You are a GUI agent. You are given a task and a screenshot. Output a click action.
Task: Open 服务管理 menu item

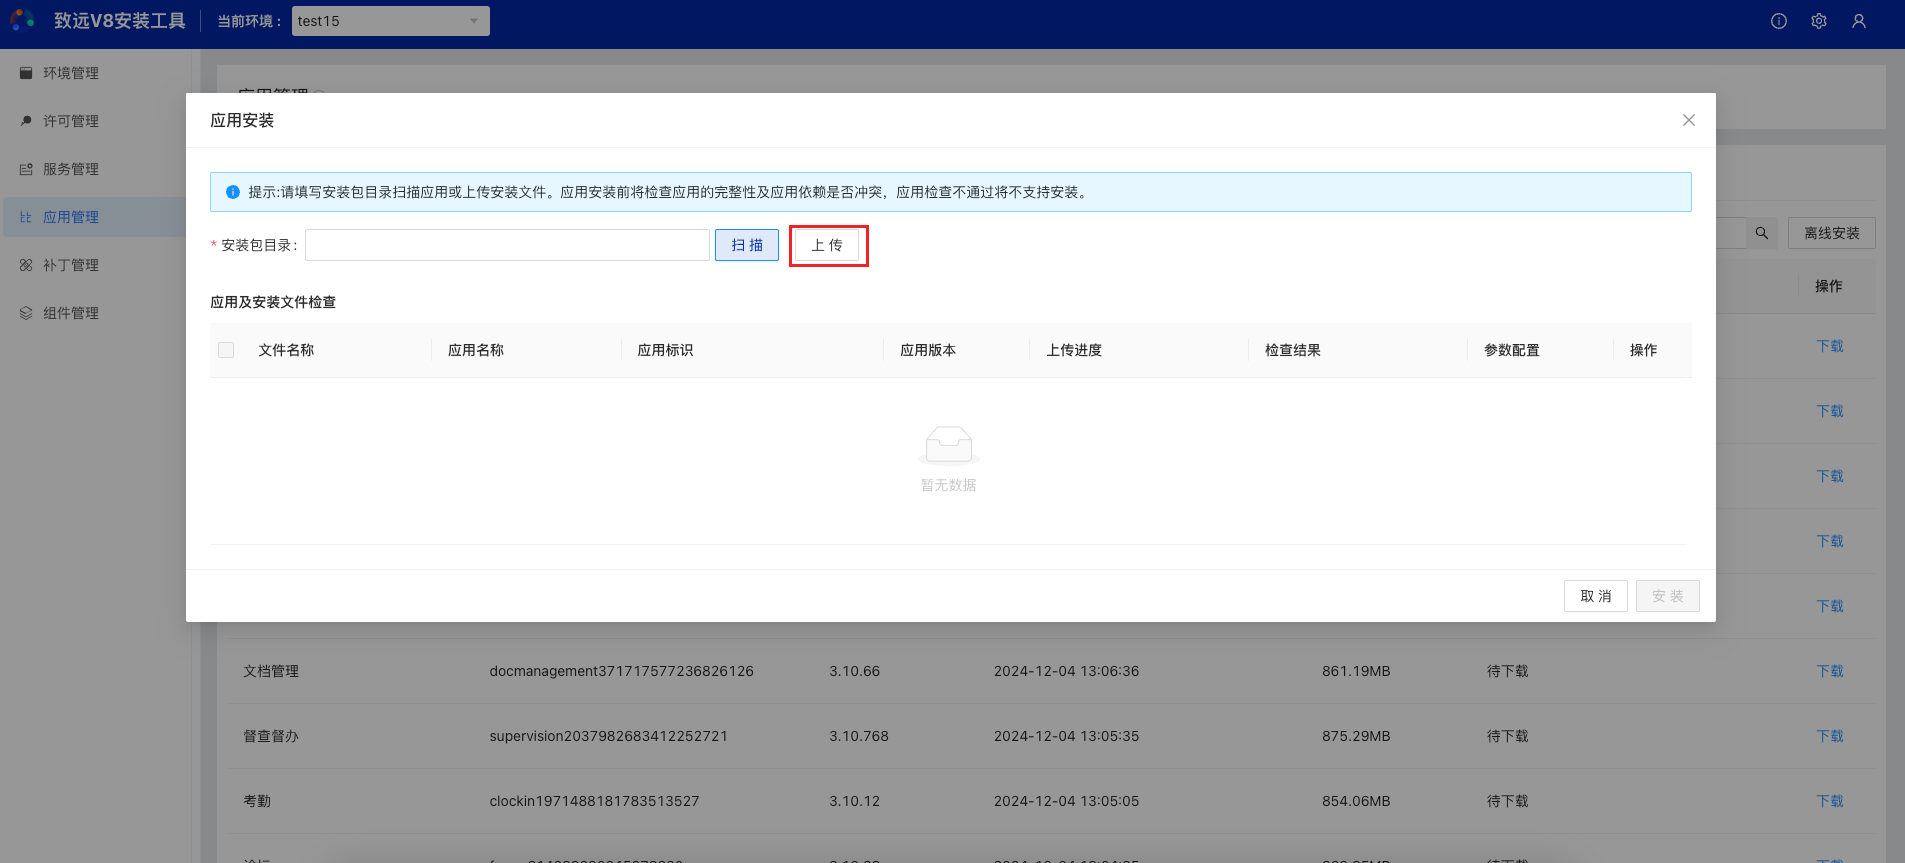(70, 169)
